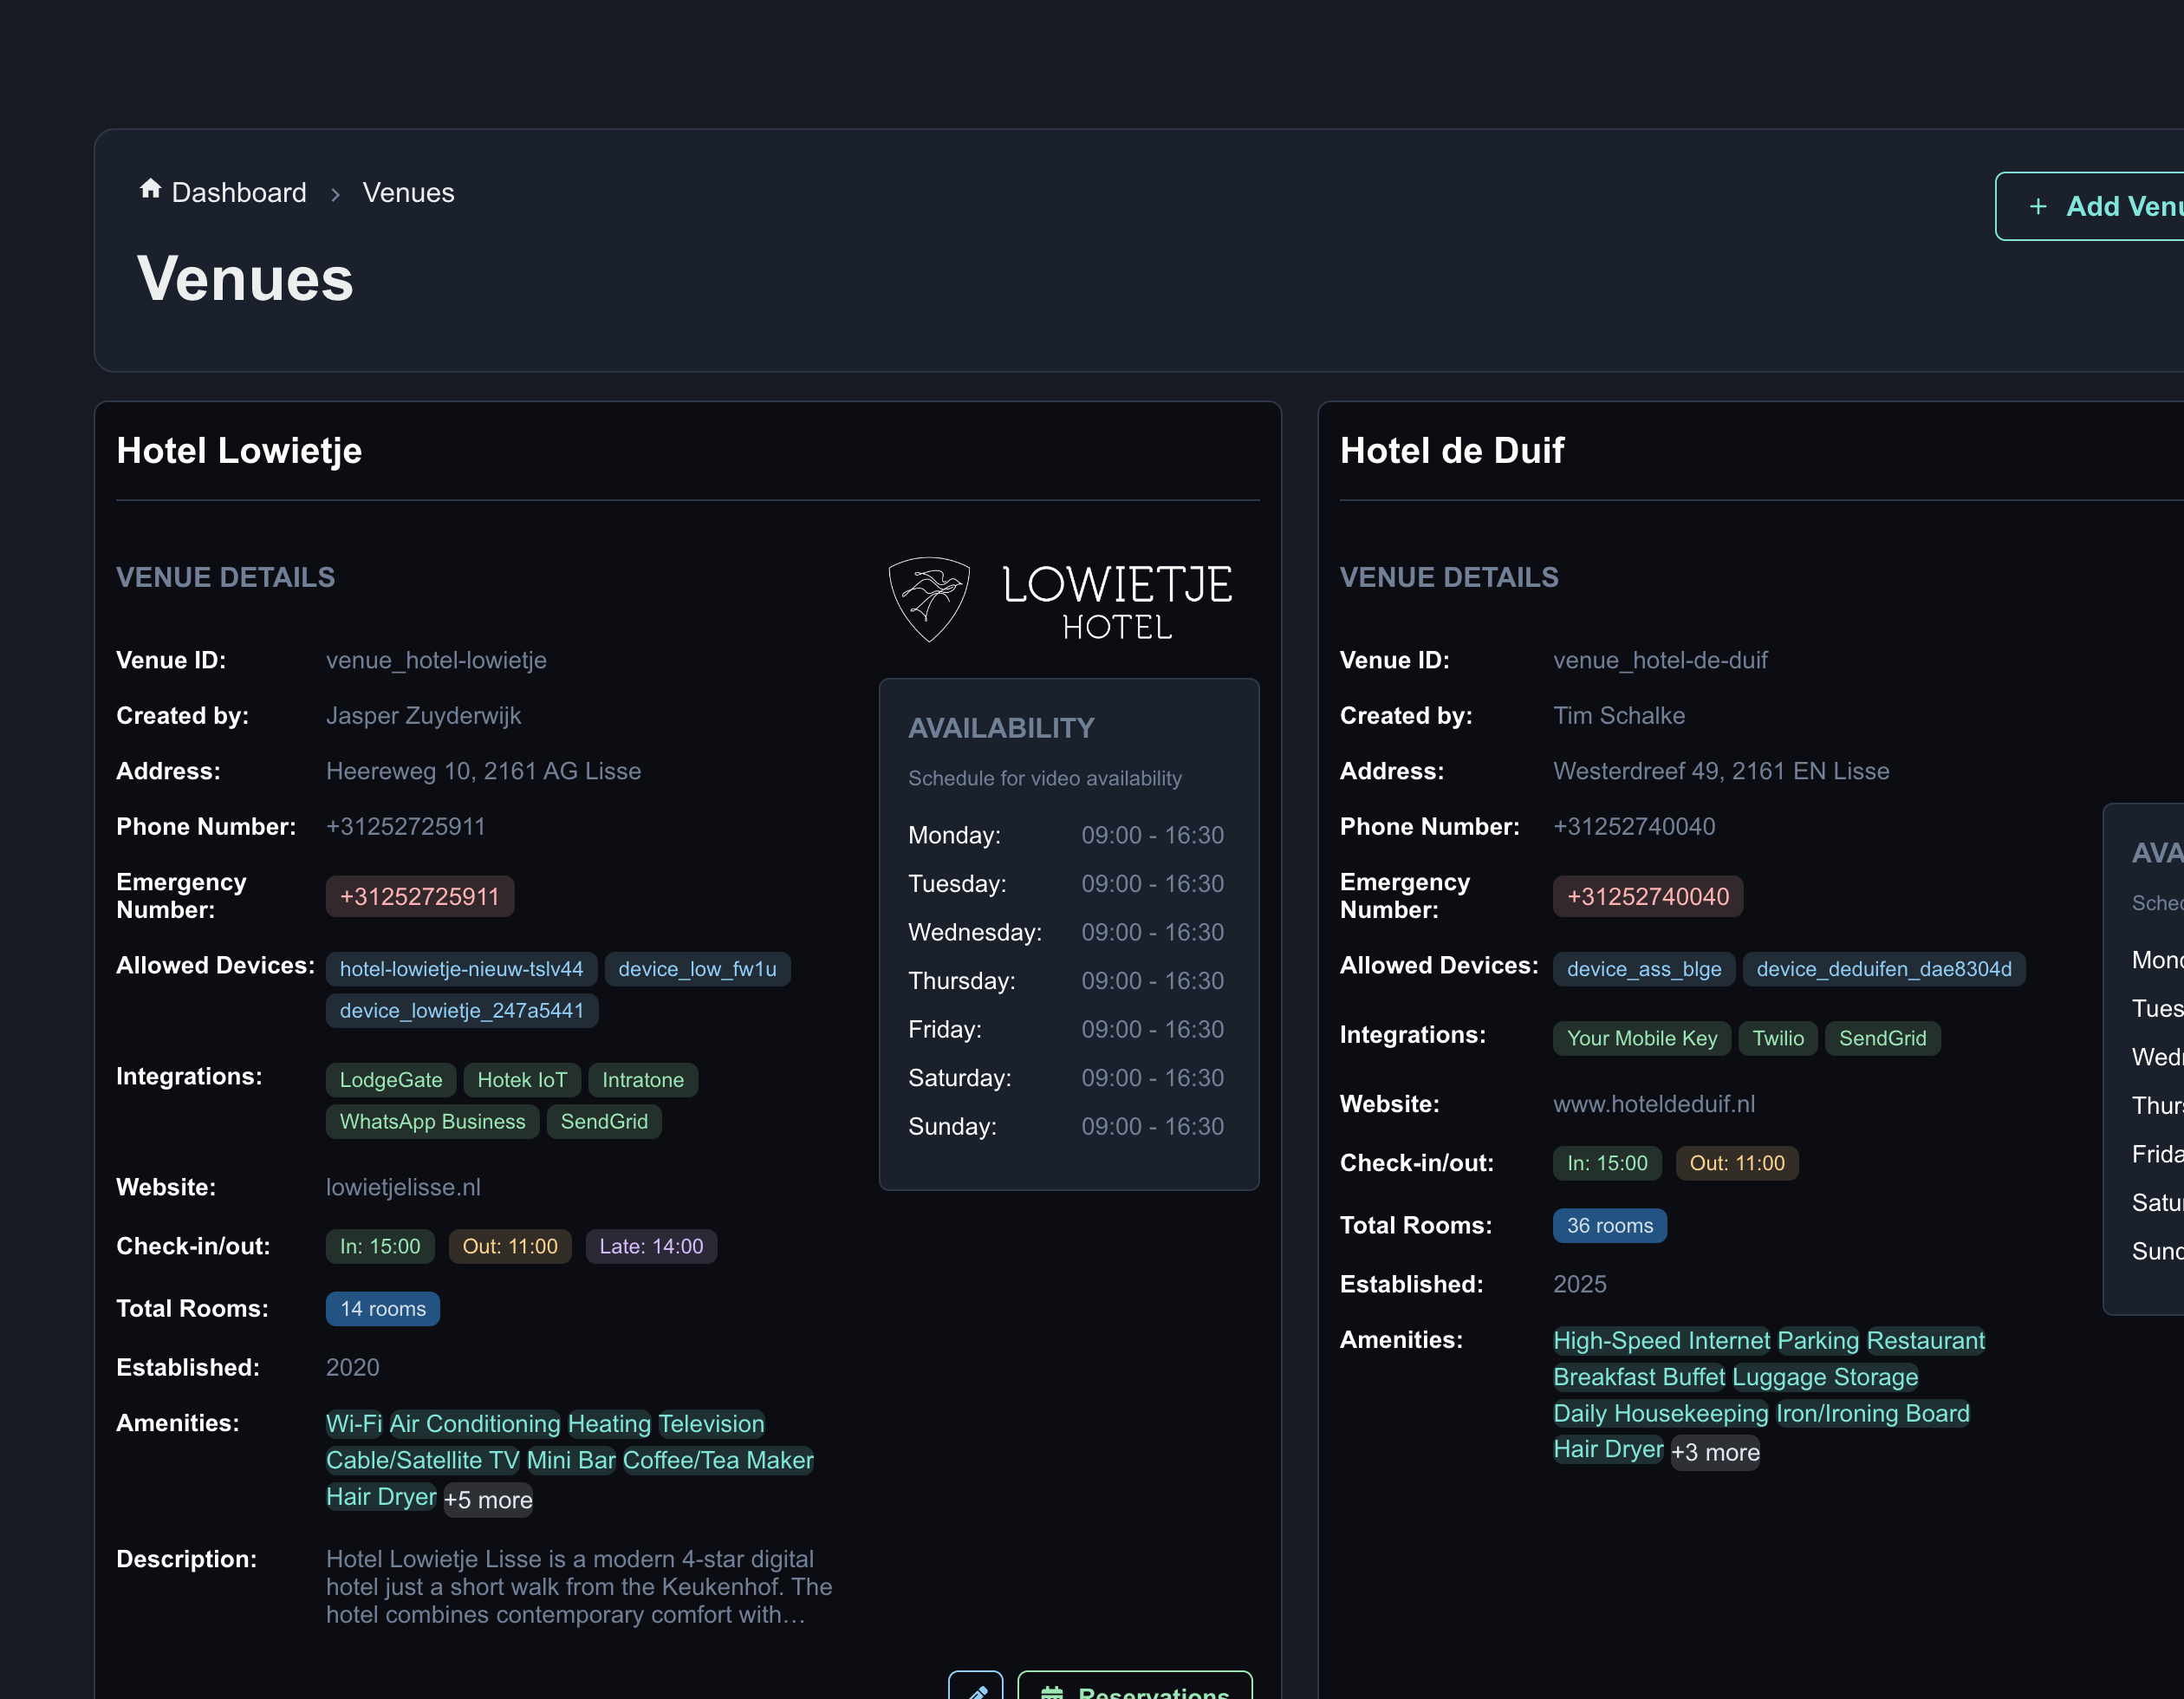
Task: Click SendGrid tag in Hotel Lowietje
Action: point(604,1122)
